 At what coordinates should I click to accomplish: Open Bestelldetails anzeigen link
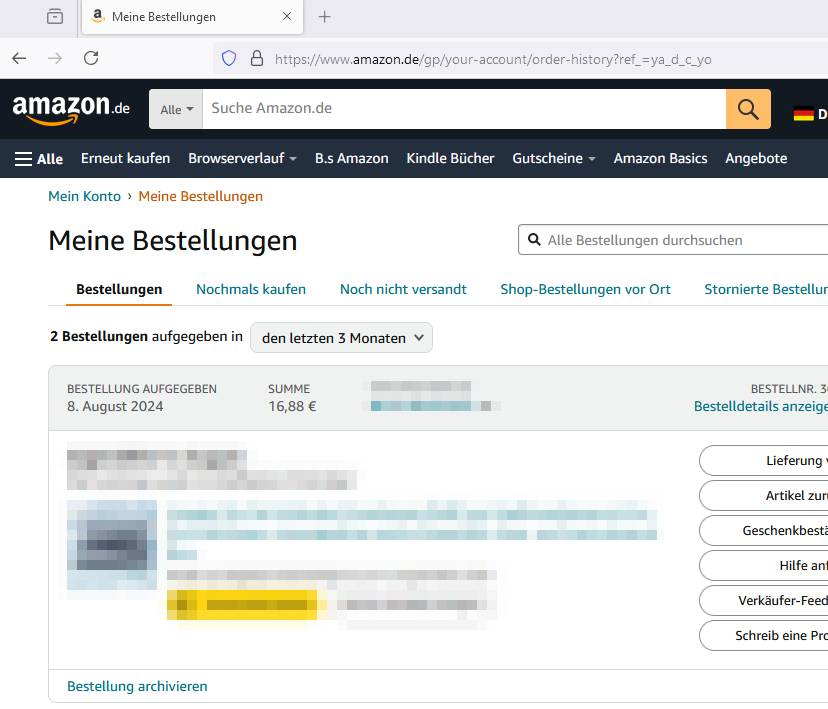pyautogui.click(x=761, y=407)
